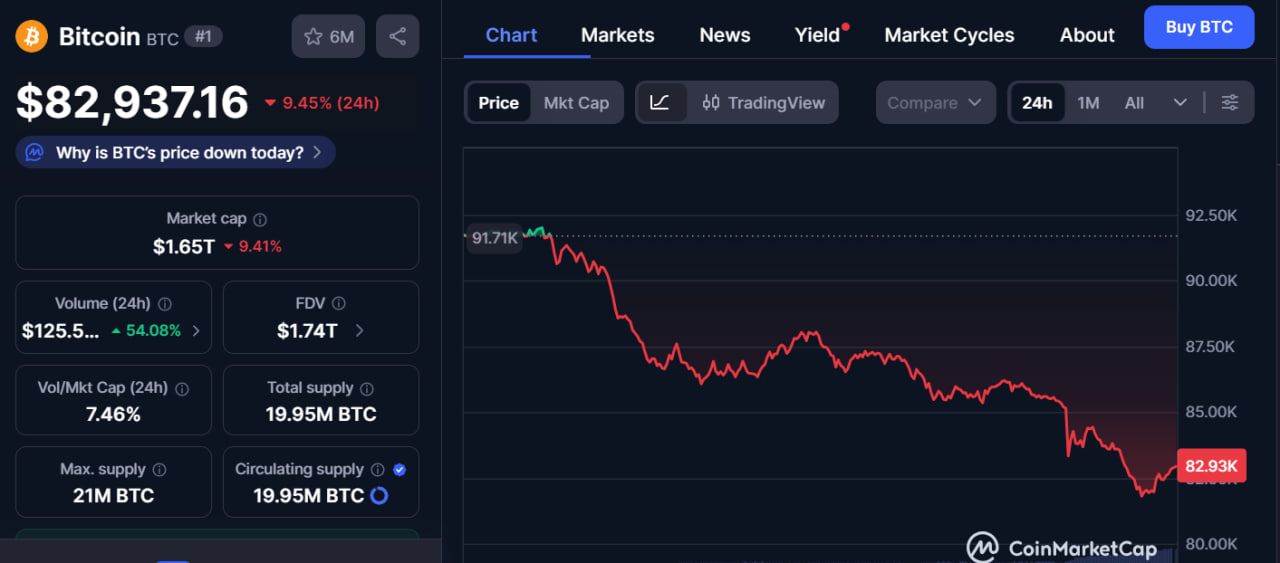The width and height of the screenshot is (1280, 563).
Task: Expand FDV details chevron
Action: pyautogui.click(x=359, y=331)
